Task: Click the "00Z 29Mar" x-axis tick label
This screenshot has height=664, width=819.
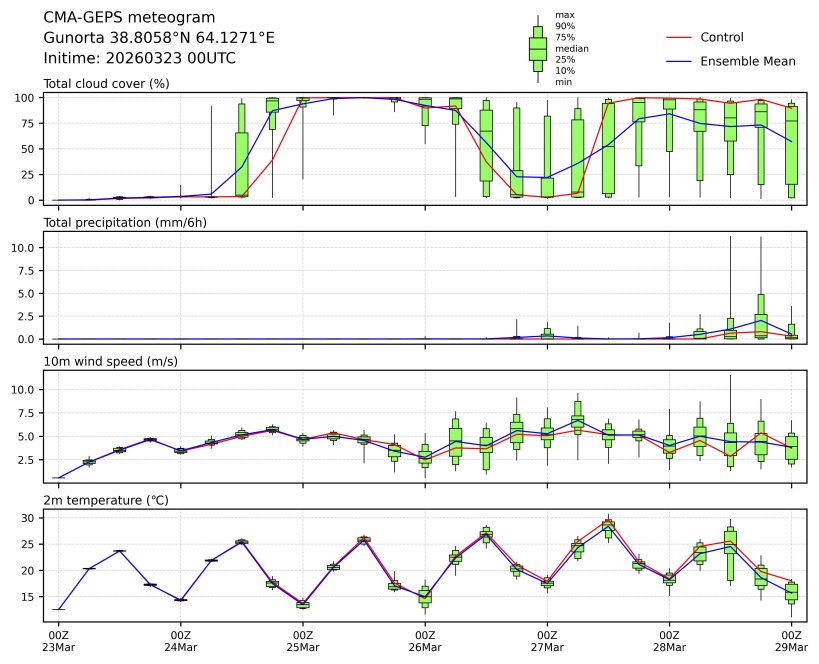Action: (x=792, y=640)
